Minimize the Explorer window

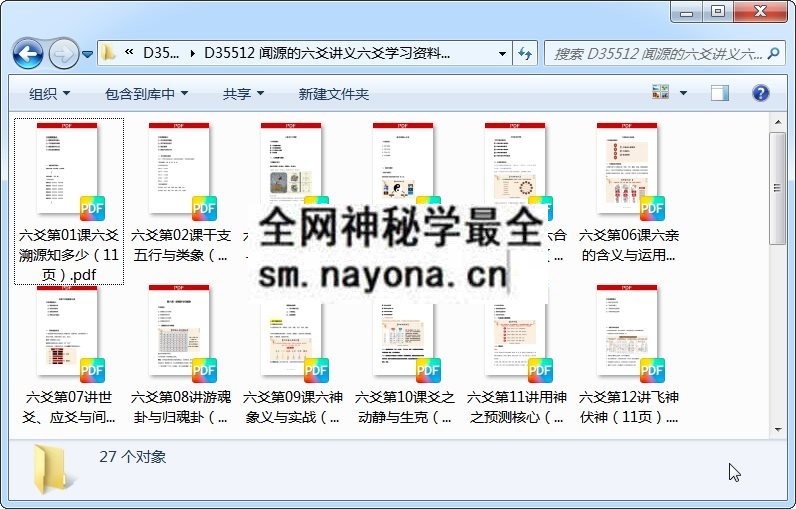click(x=686, y=12)
